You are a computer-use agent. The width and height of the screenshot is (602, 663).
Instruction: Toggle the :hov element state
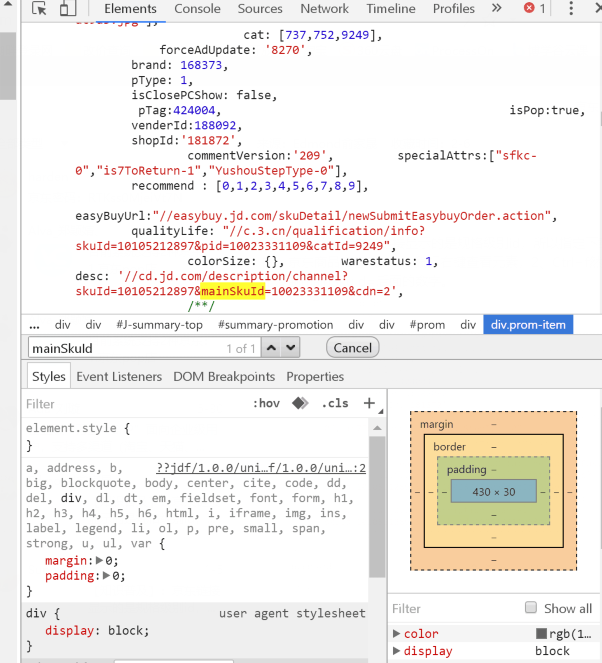click(x=266, y=403)
